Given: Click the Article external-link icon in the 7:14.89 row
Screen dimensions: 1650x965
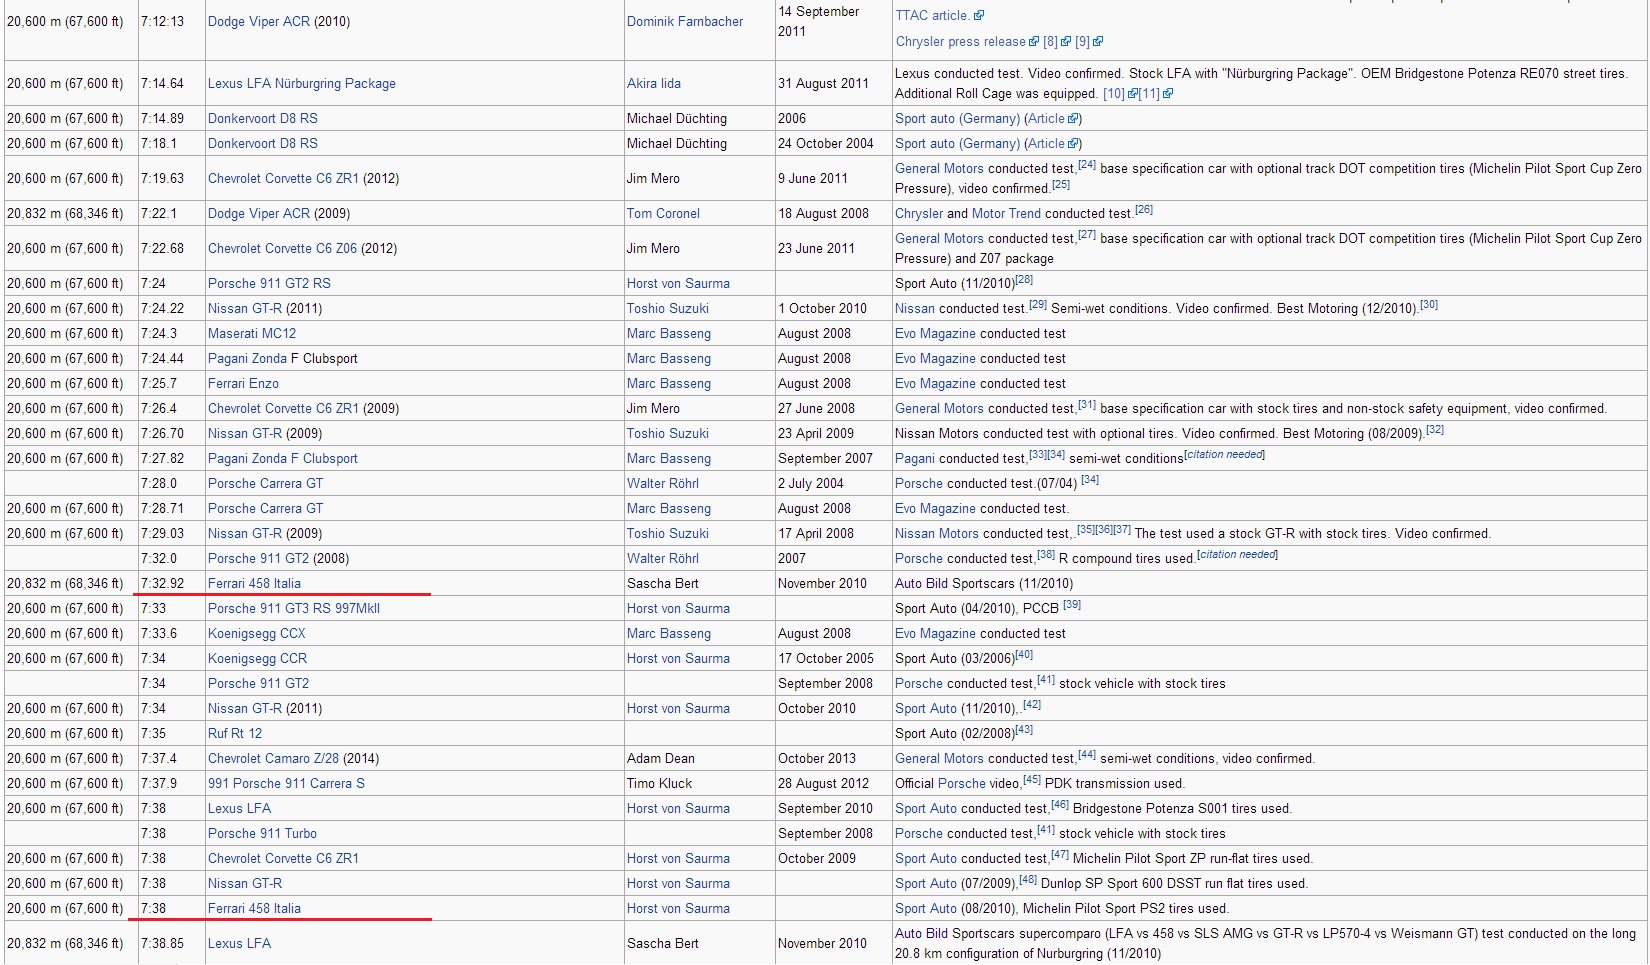Looking at the screenshot, I should coord(1073,119).
